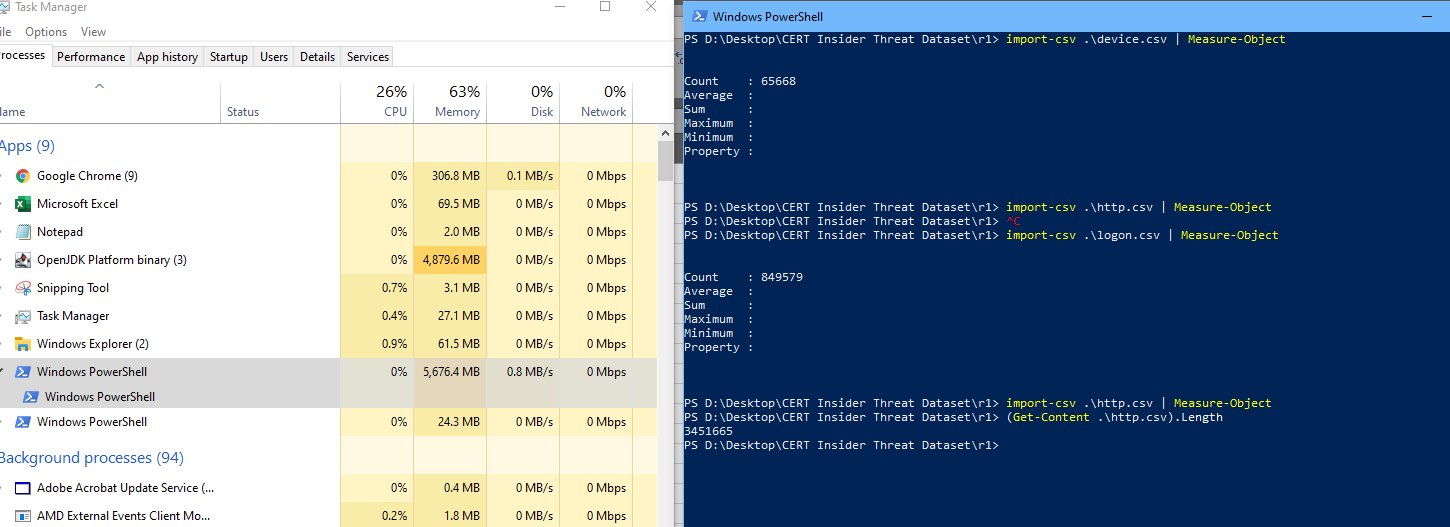Select the OpenJDK Platform binary (3) row
The width and height of the screenshot is (1450, 527).
(329, 260)
